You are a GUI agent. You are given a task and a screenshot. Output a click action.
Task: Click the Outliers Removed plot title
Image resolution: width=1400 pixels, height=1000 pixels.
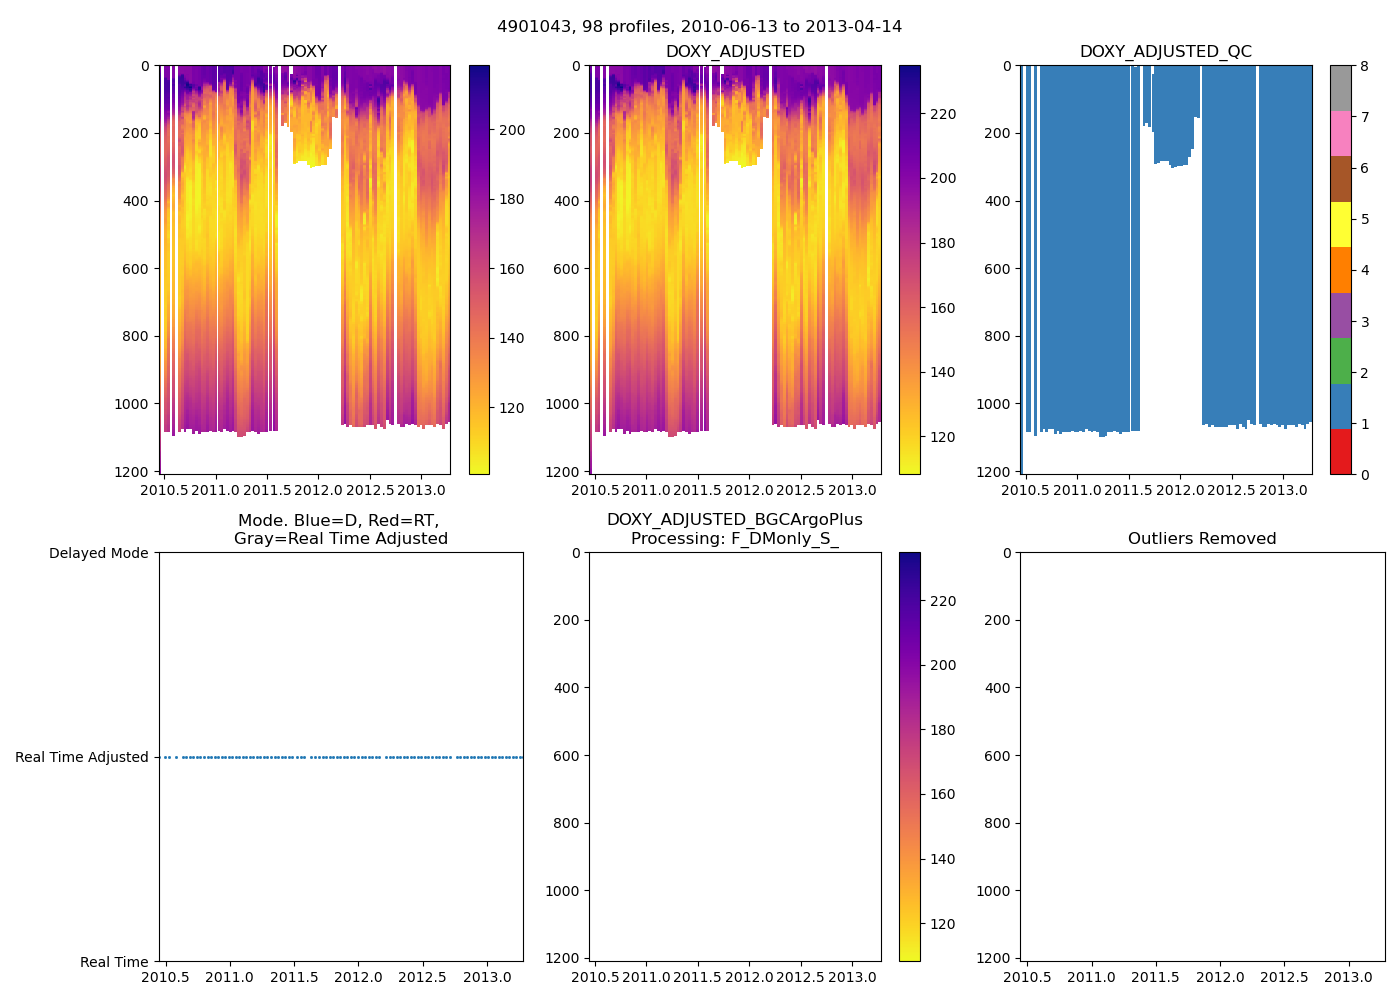1202,539
